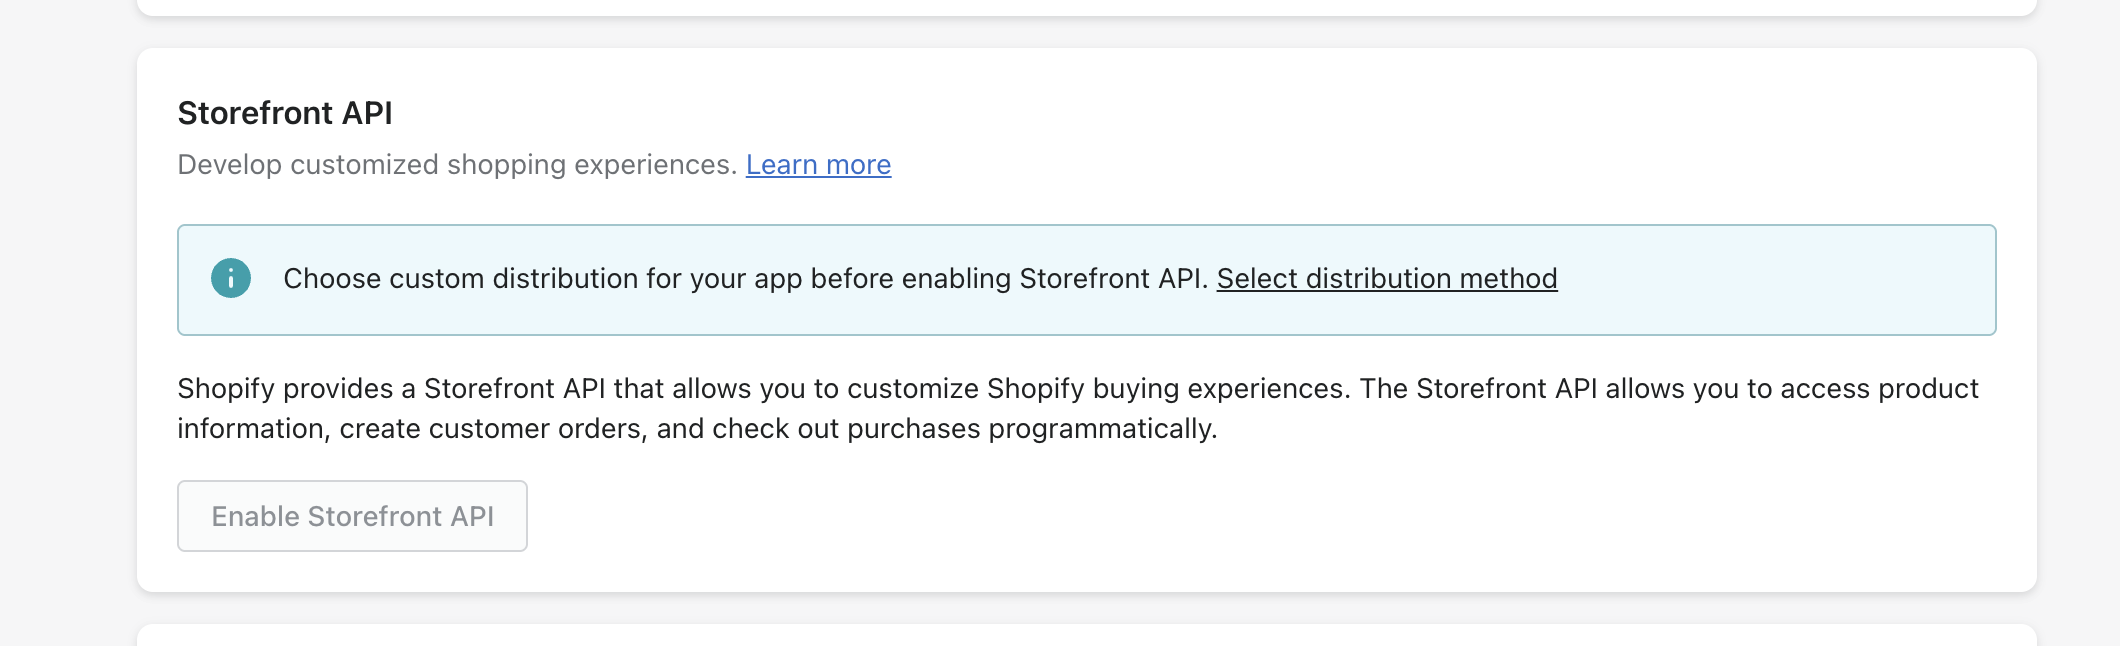Click the gray page background at right margin
2120x646 pixels.
[x=2078, y=320]
